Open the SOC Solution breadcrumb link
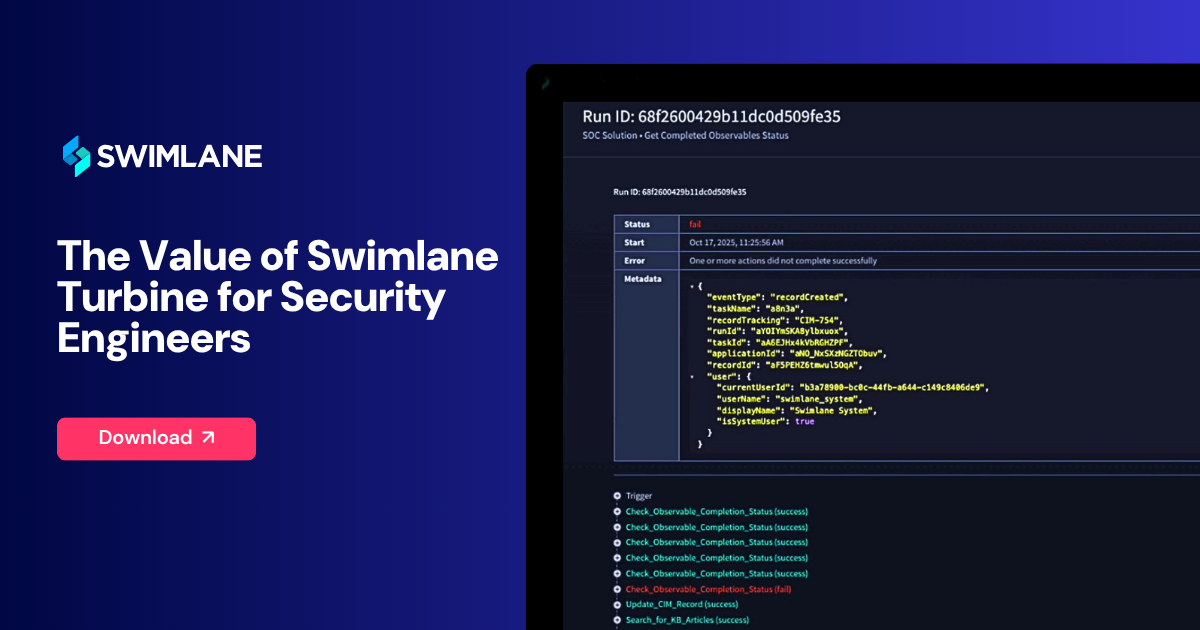 pos(609,135)
